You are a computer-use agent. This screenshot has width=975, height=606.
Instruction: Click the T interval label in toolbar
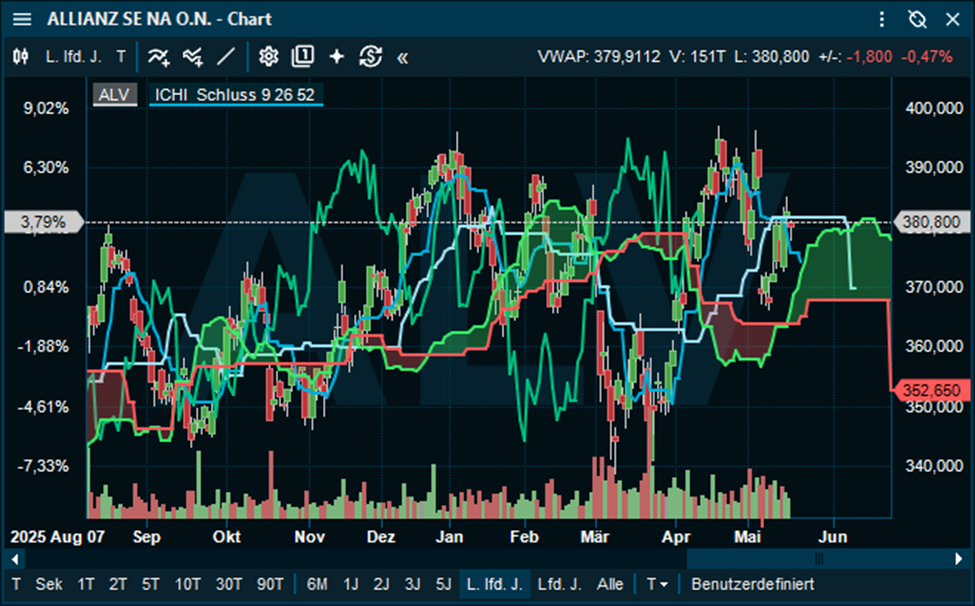pyautogui.click(x=121, y=57)
